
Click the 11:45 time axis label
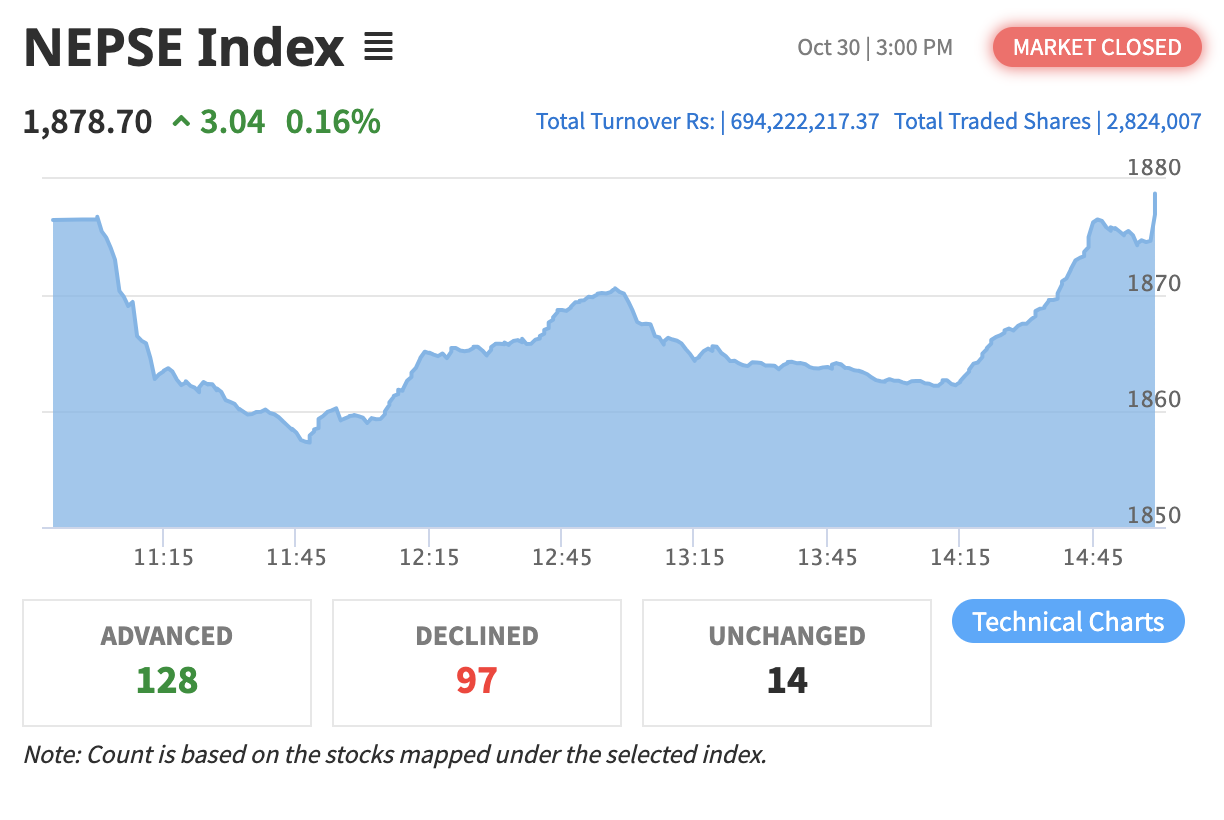[296, 557]
